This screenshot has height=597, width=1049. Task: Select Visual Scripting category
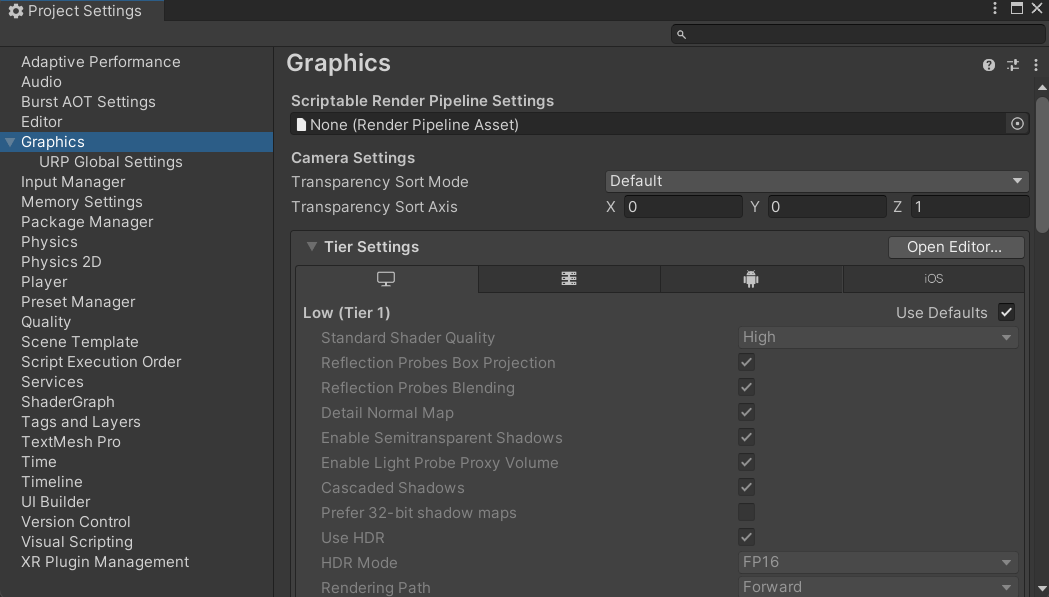pyautogui.click(x=77, y=542)
